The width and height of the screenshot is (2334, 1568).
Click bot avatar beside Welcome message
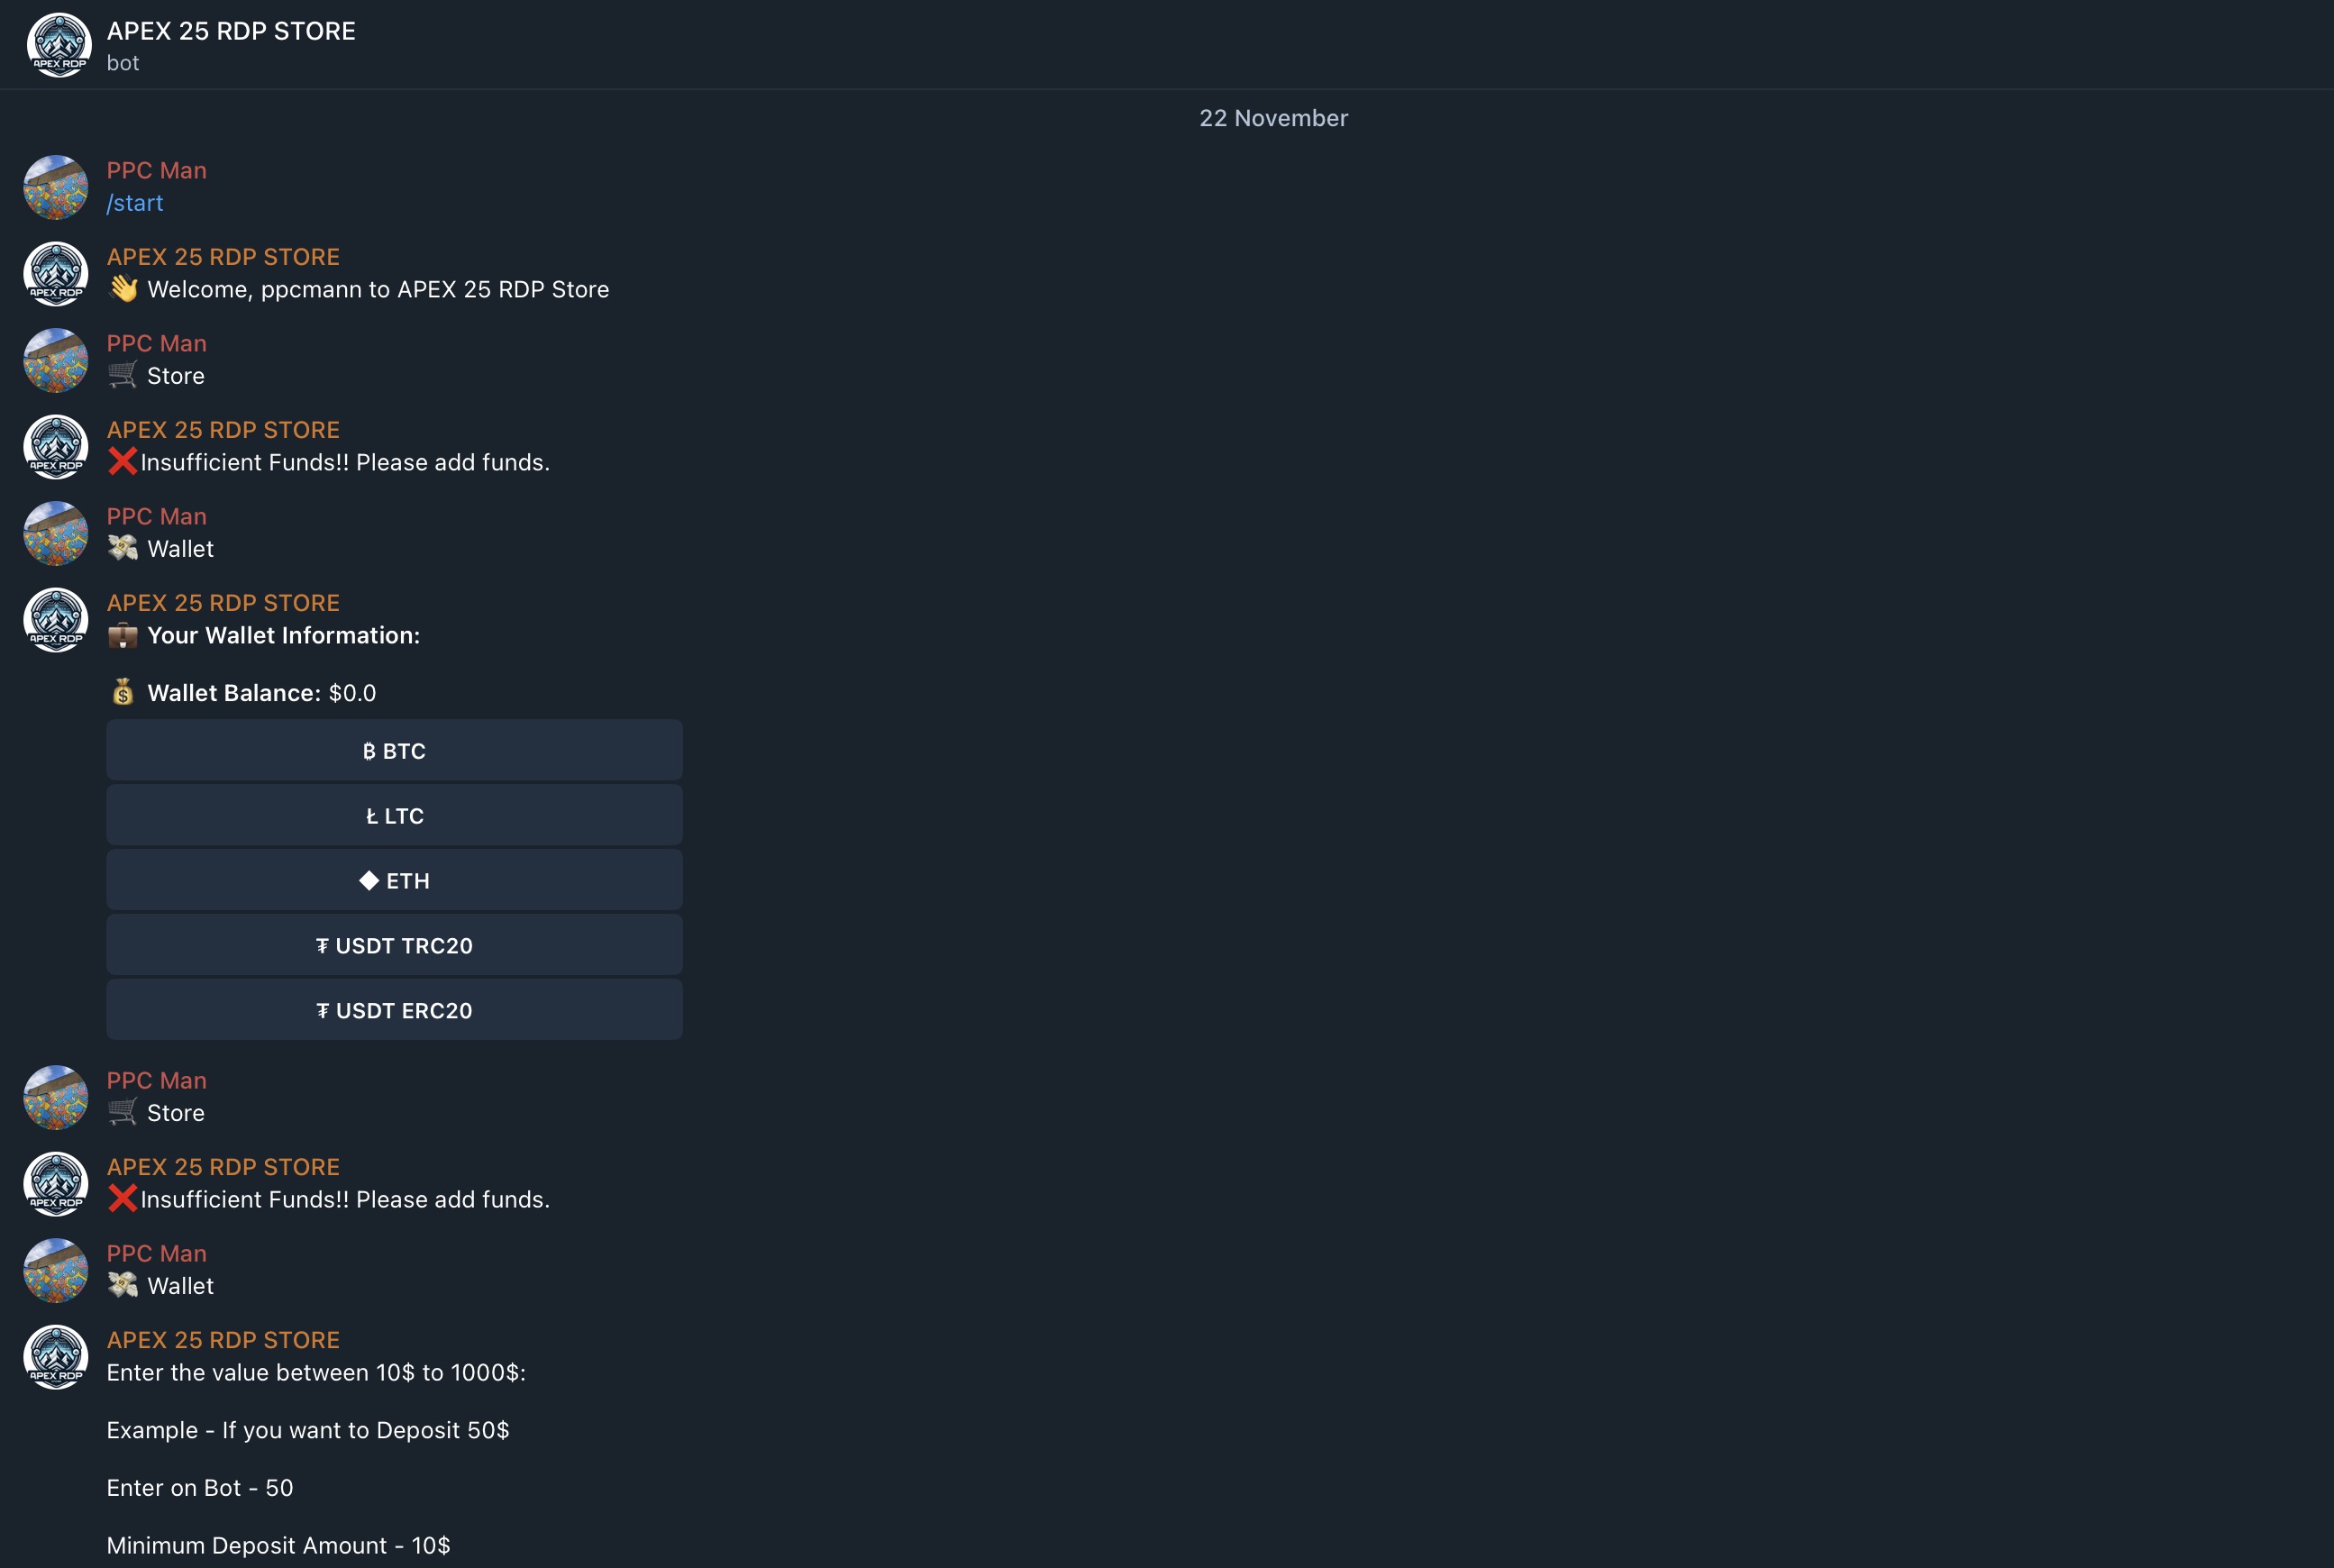tap(56, 274)
